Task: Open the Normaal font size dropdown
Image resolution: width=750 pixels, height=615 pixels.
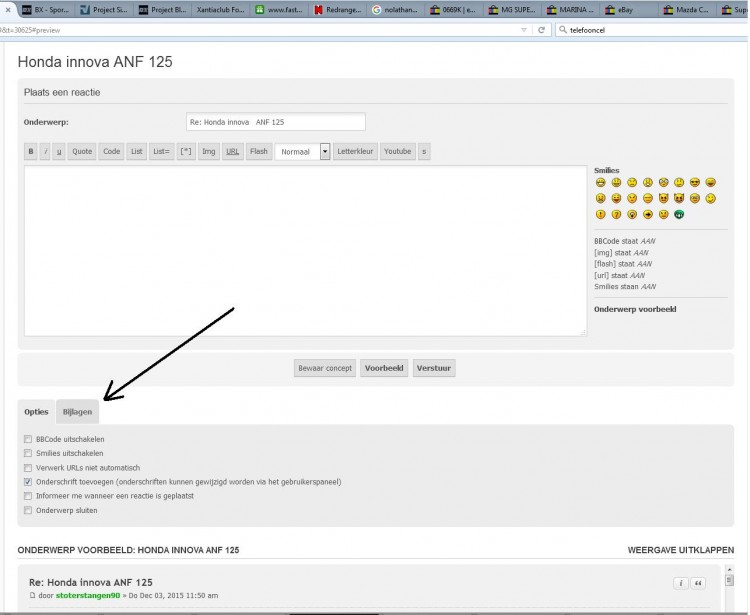Action: click(303, 152)
